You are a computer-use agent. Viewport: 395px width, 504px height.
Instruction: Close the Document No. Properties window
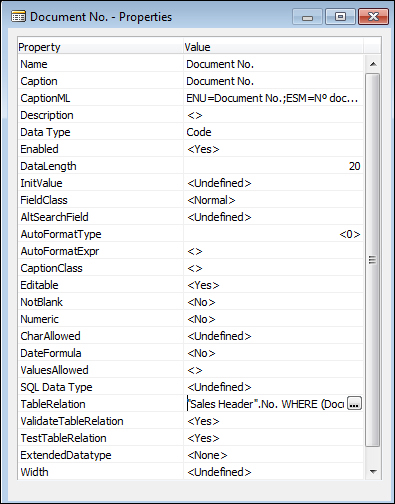[x=373, y=17]
